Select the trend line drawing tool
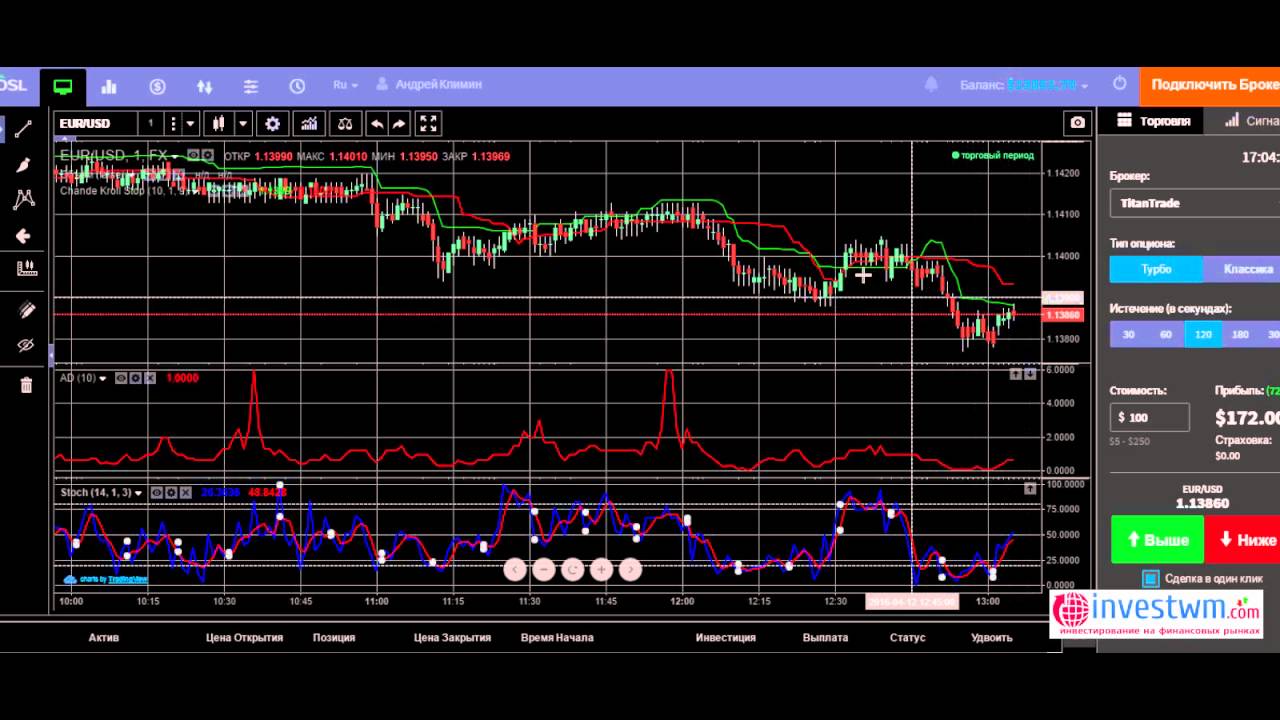 click(24, 129)
